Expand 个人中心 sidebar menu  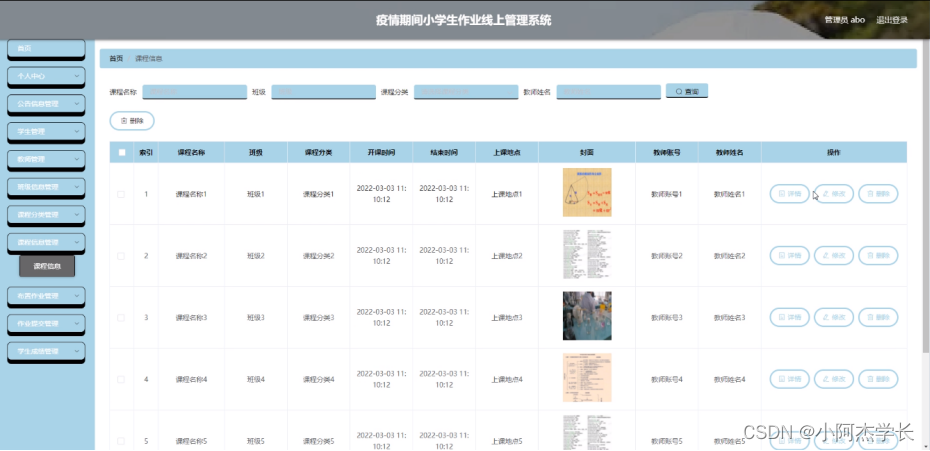(46, 77)
